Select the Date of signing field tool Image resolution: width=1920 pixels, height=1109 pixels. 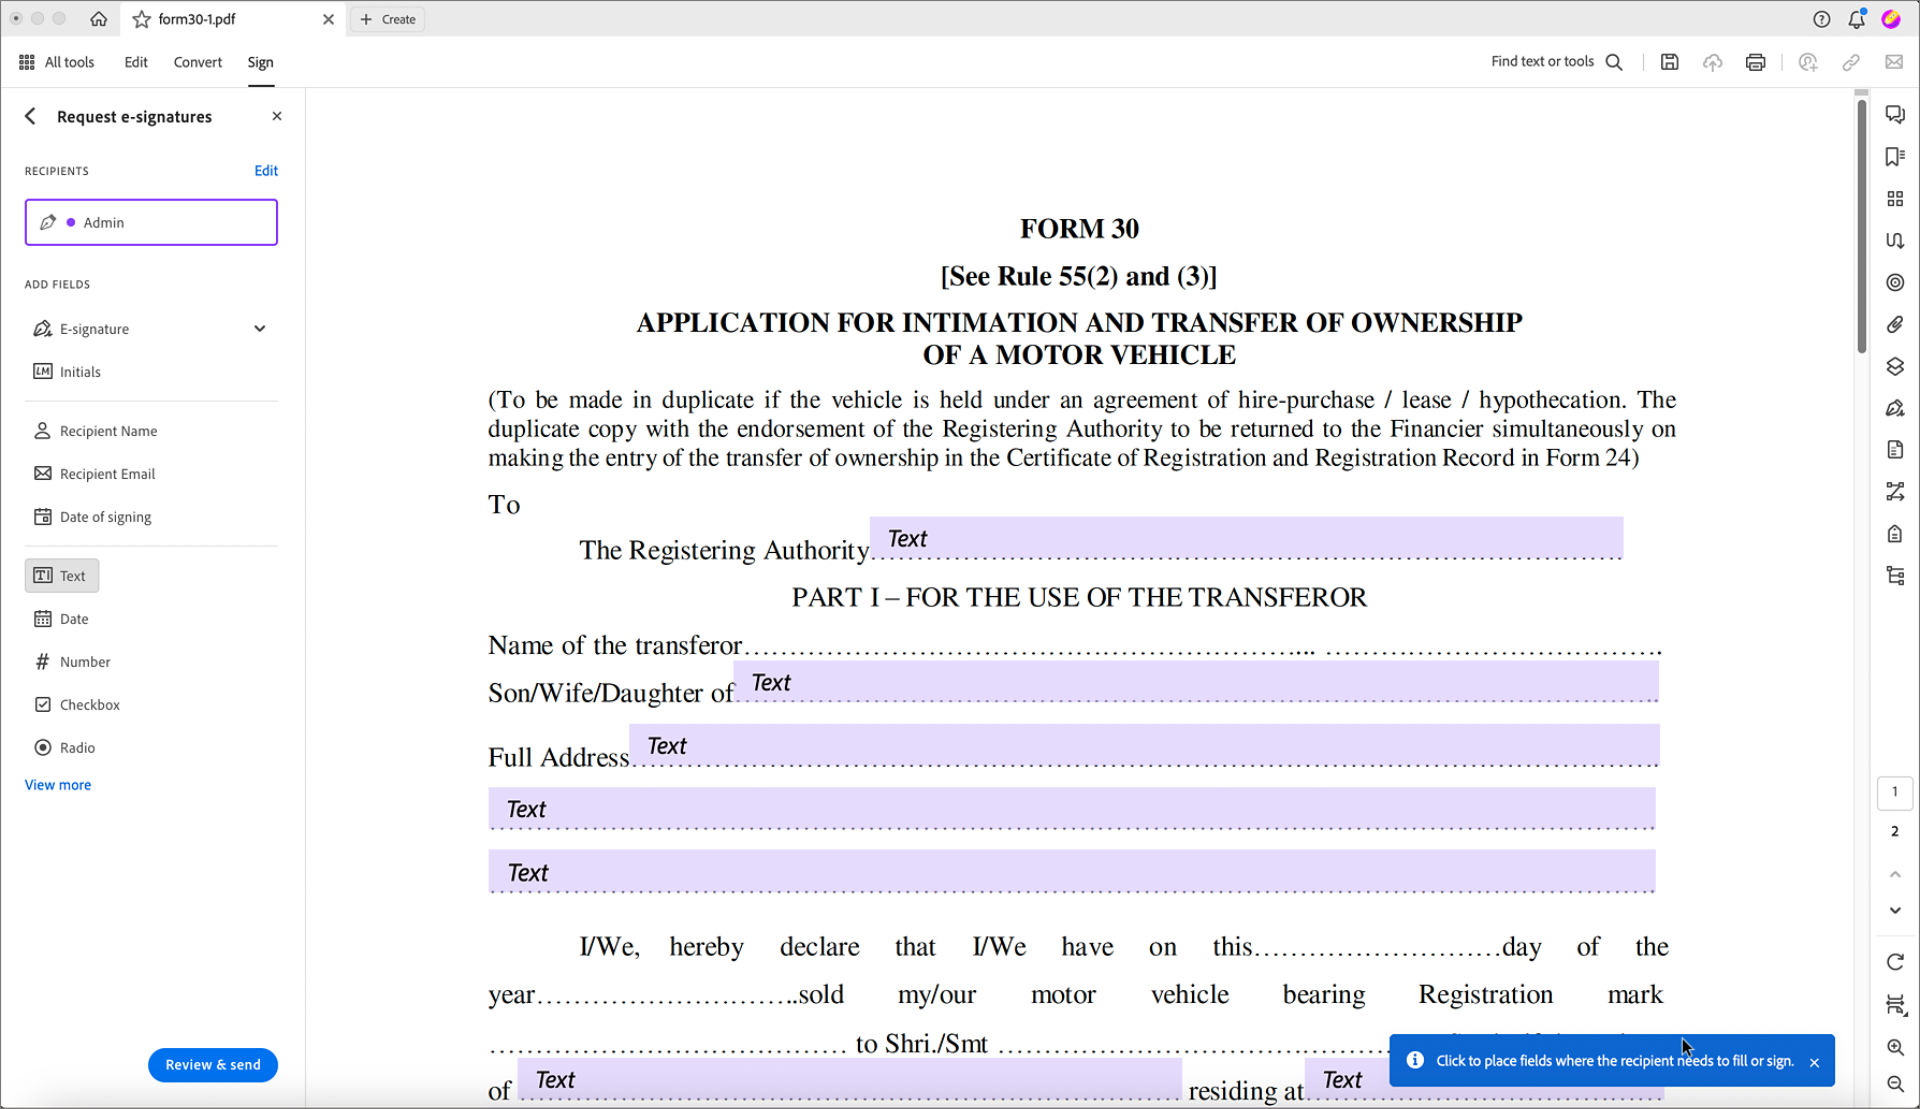(x=105, y=516)
